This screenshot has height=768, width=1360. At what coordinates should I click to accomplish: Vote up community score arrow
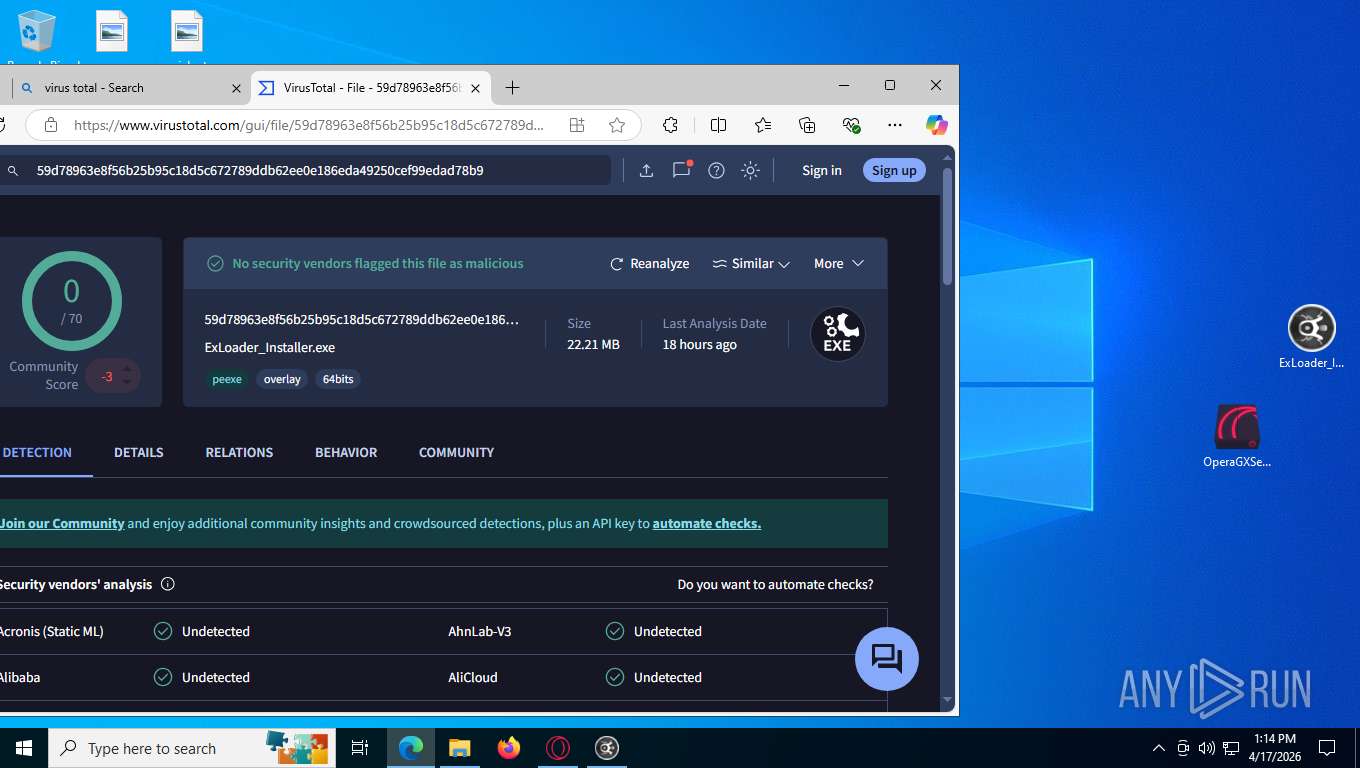pos(126,370)
